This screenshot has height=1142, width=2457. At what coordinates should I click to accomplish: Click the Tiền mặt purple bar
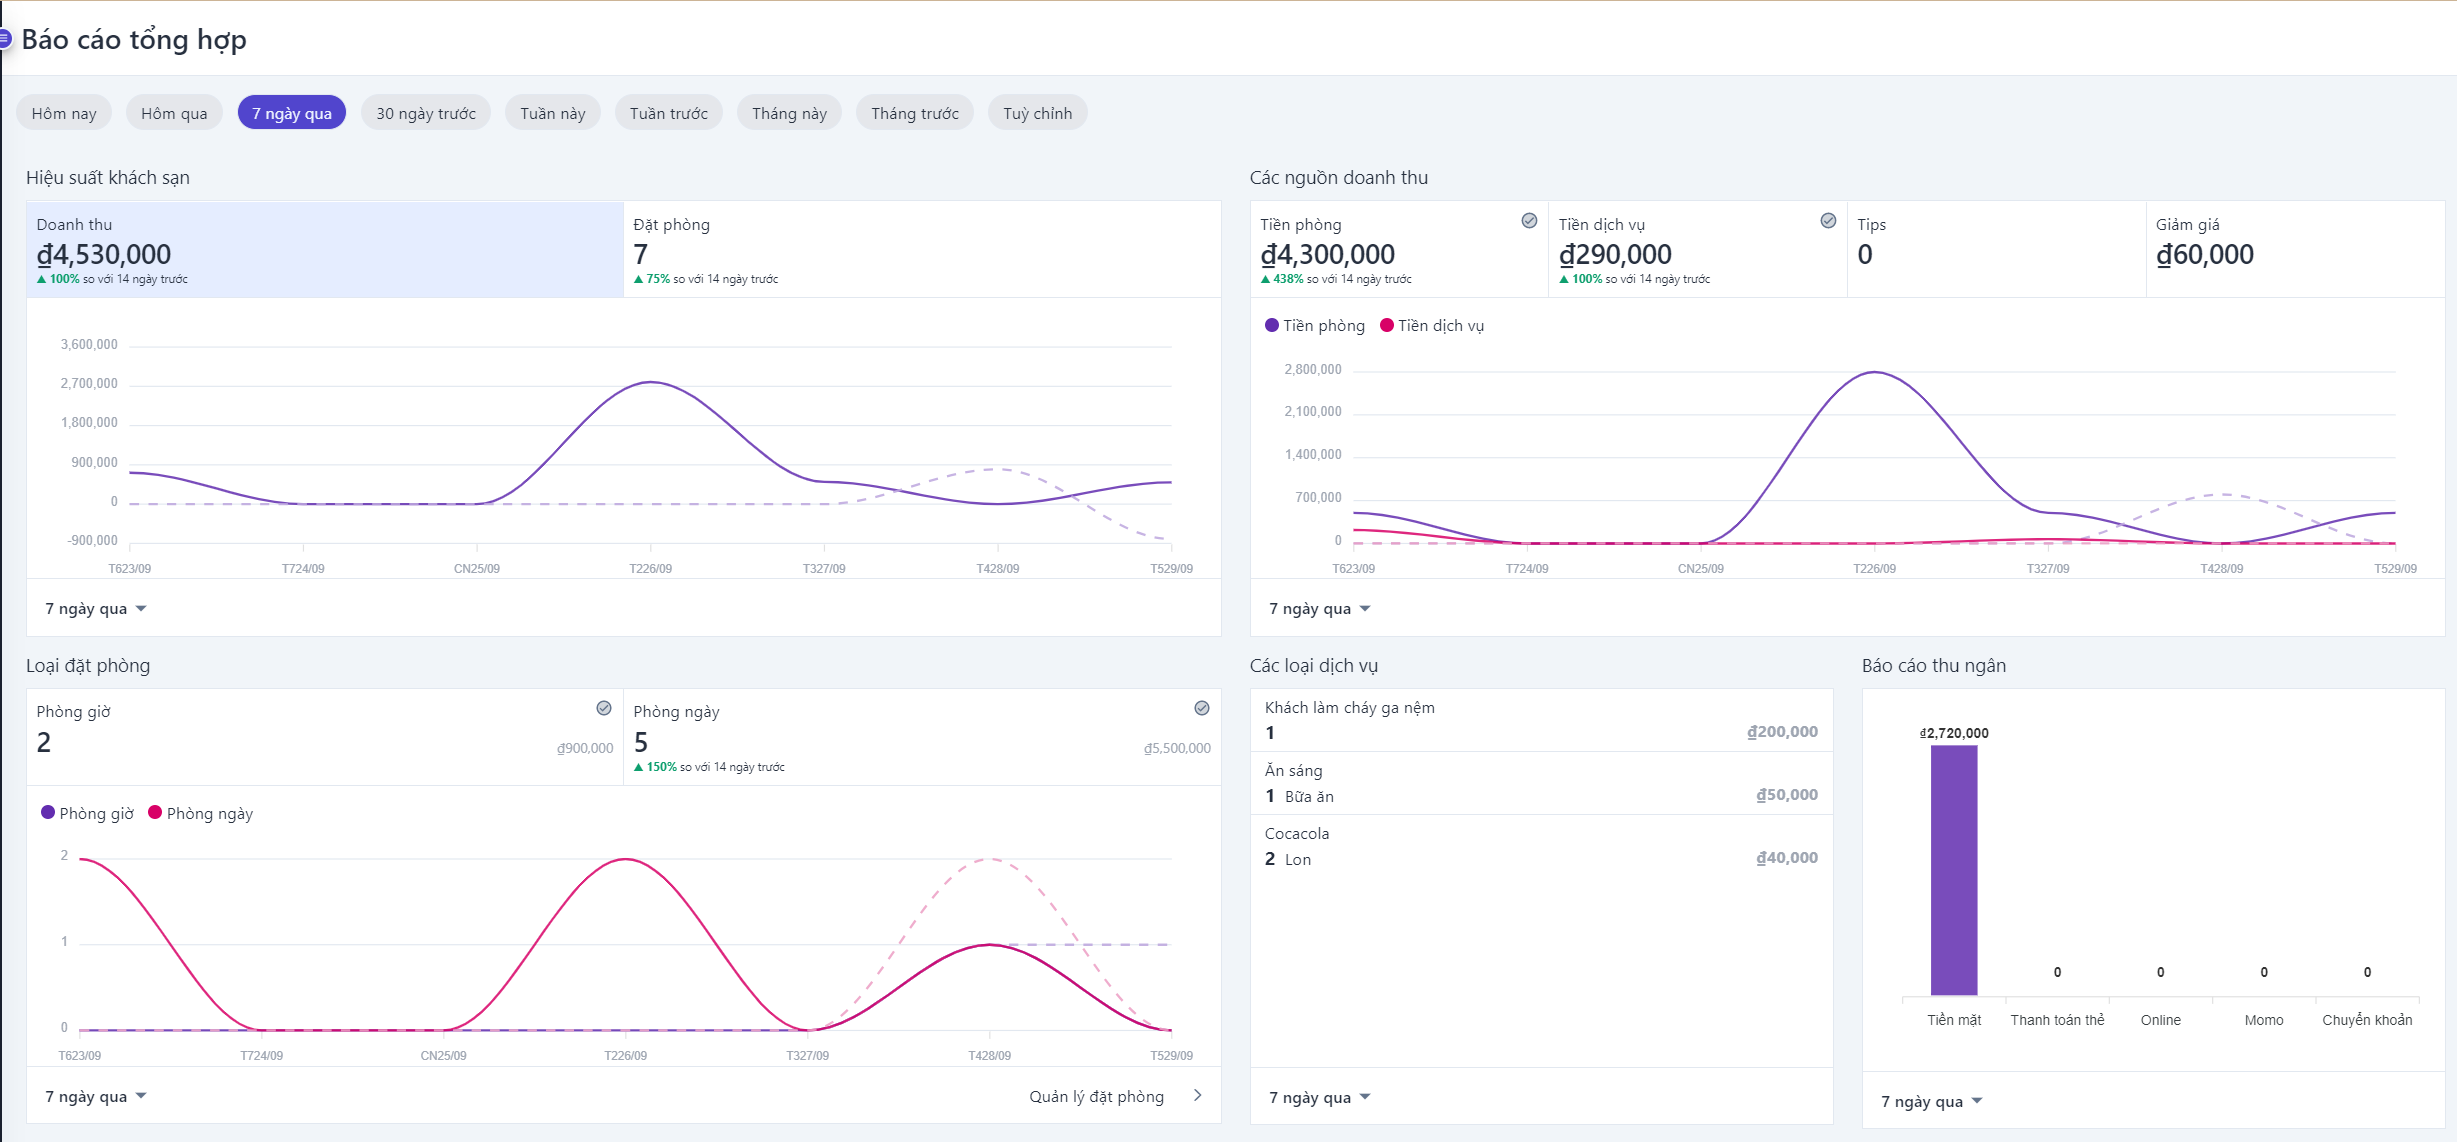click(1953, 870)
